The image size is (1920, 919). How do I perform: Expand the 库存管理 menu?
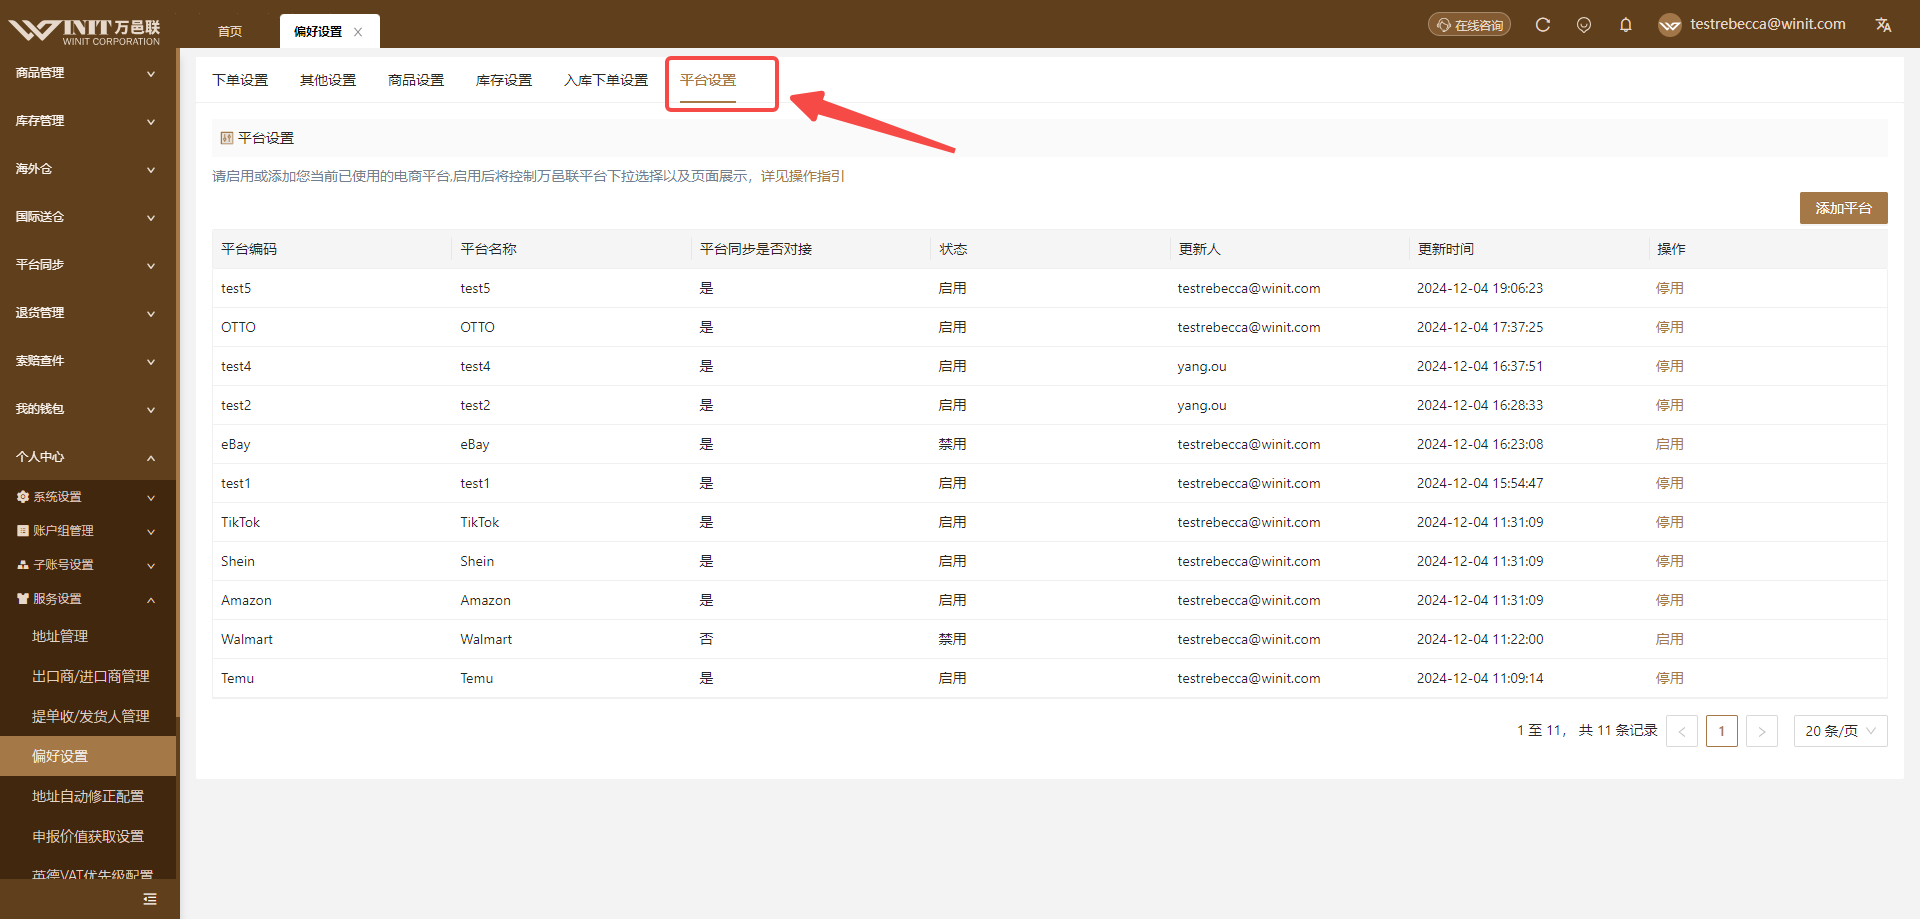point(88,121)
